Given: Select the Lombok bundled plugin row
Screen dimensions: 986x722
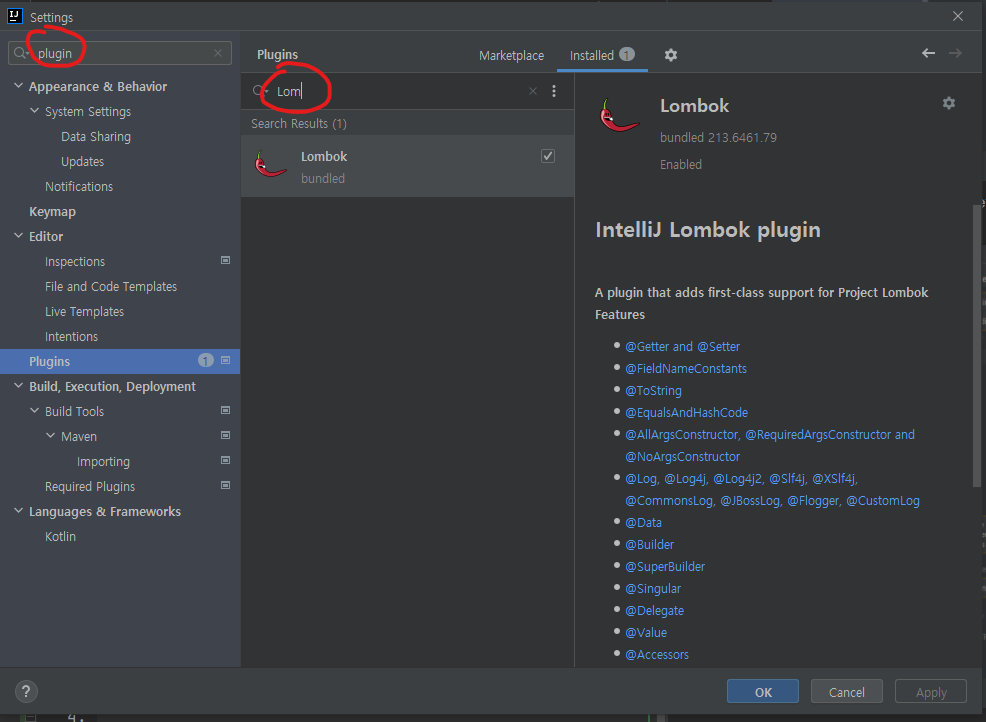Looking at the screenshot, I should 407,167.
